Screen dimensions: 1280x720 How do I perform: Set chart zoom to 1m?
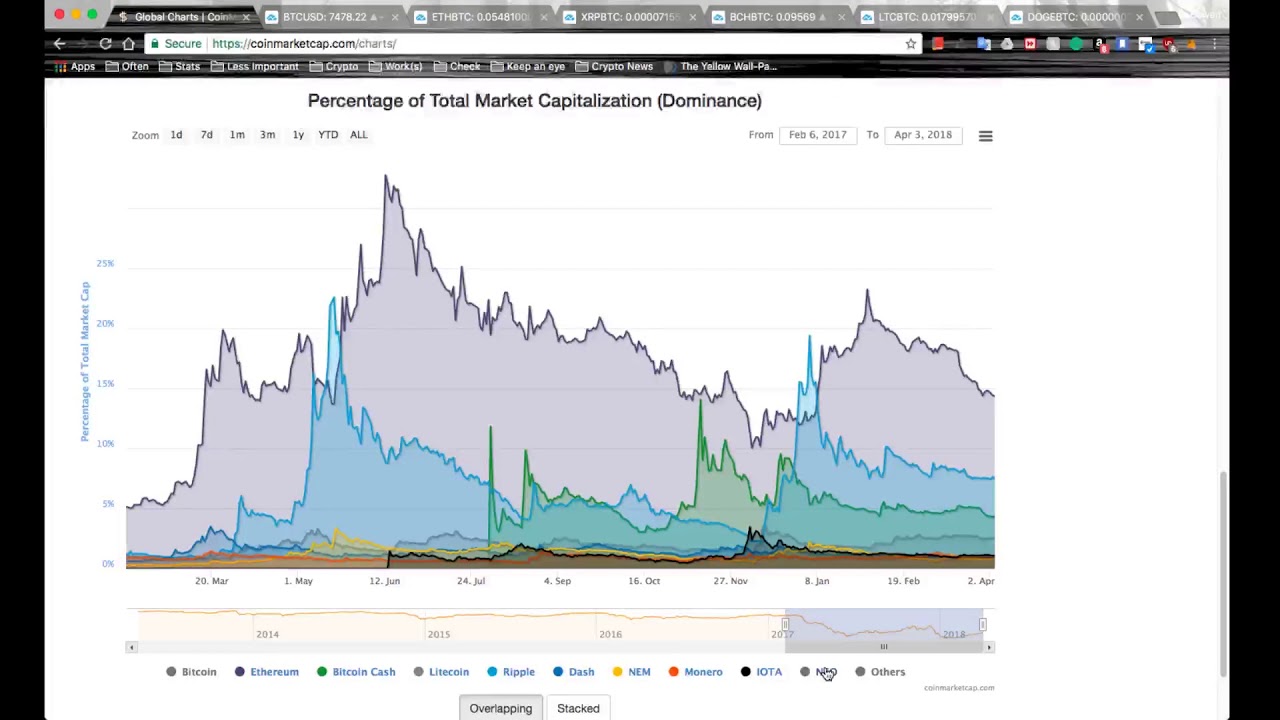(237, 135)
